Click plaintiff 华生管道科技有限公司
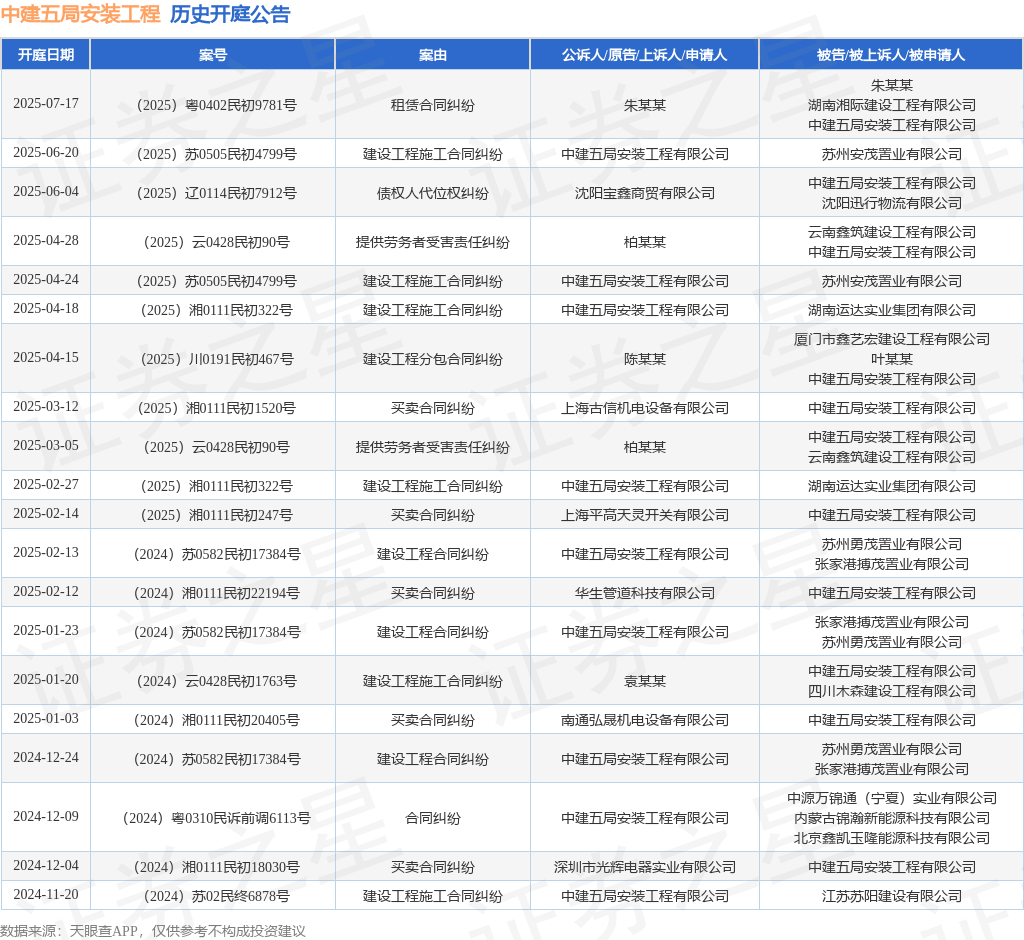Viewport: 1024px width, 940px height. pos(645,594)
